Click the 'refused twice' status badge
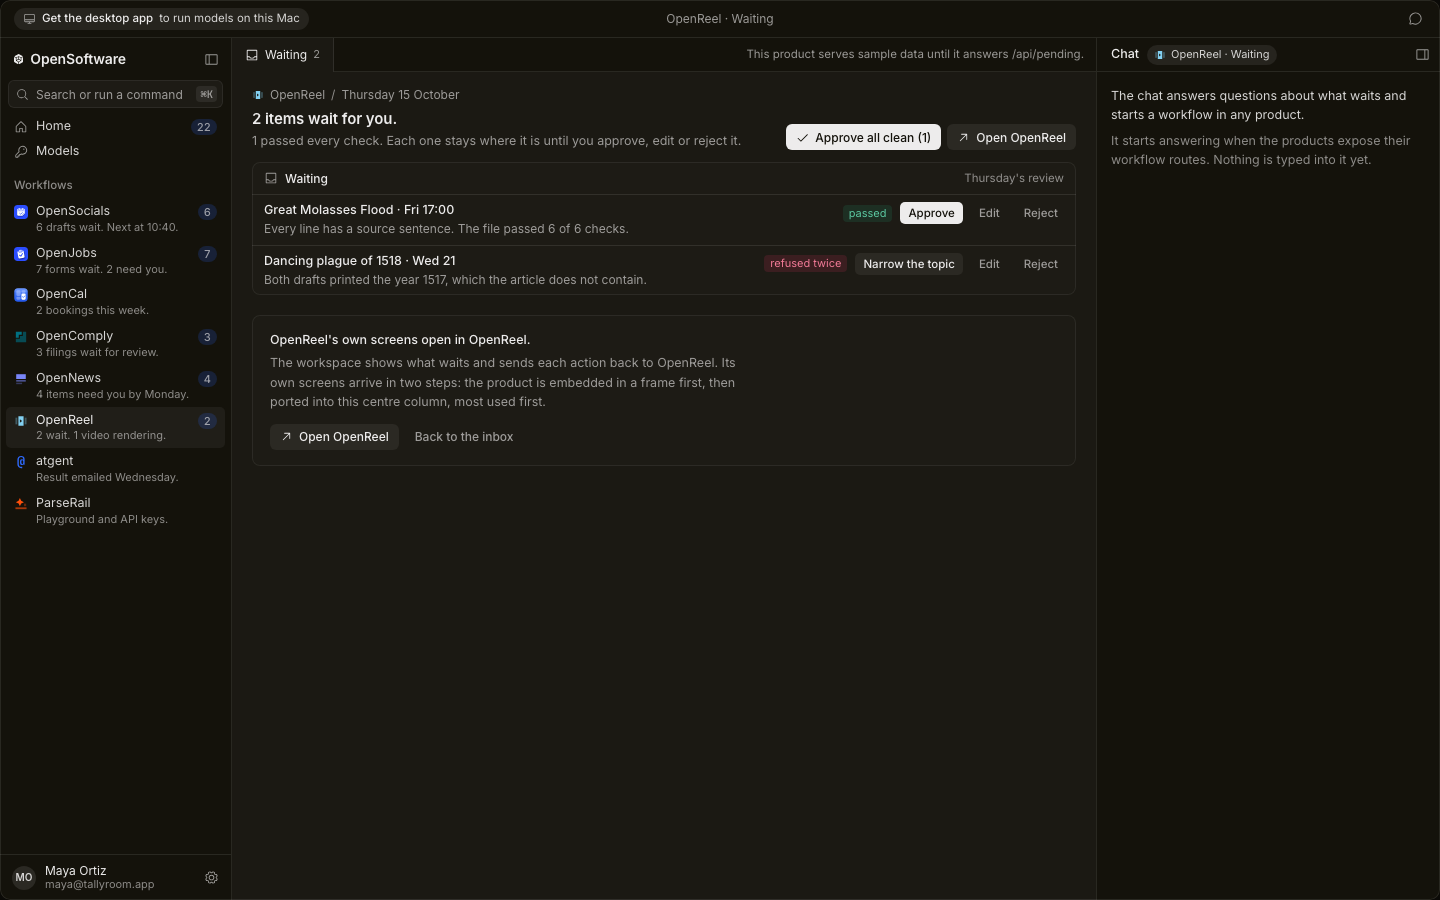The width and height of the screenshot is (1440, 900). 805,264
